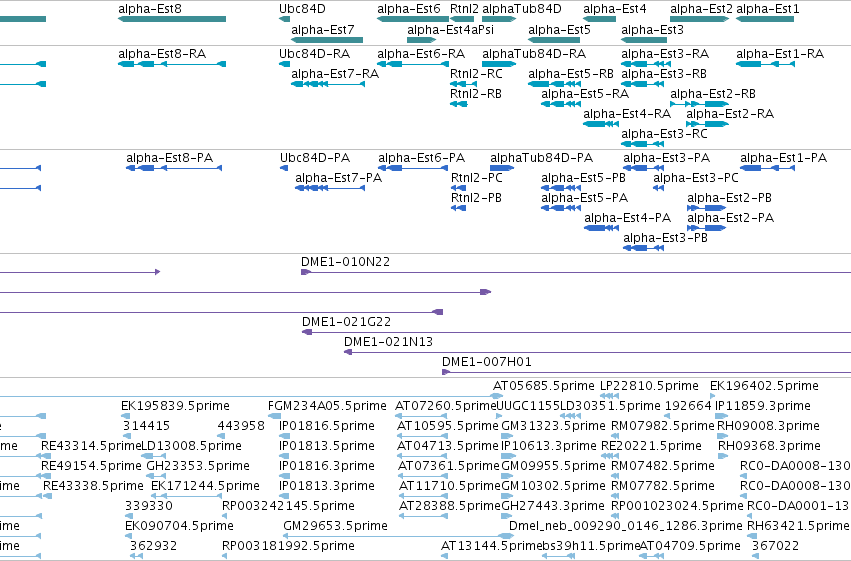Screen dimensions: 851x561
Task: Click the FGM234A05.5prime label
Action: 327,406
